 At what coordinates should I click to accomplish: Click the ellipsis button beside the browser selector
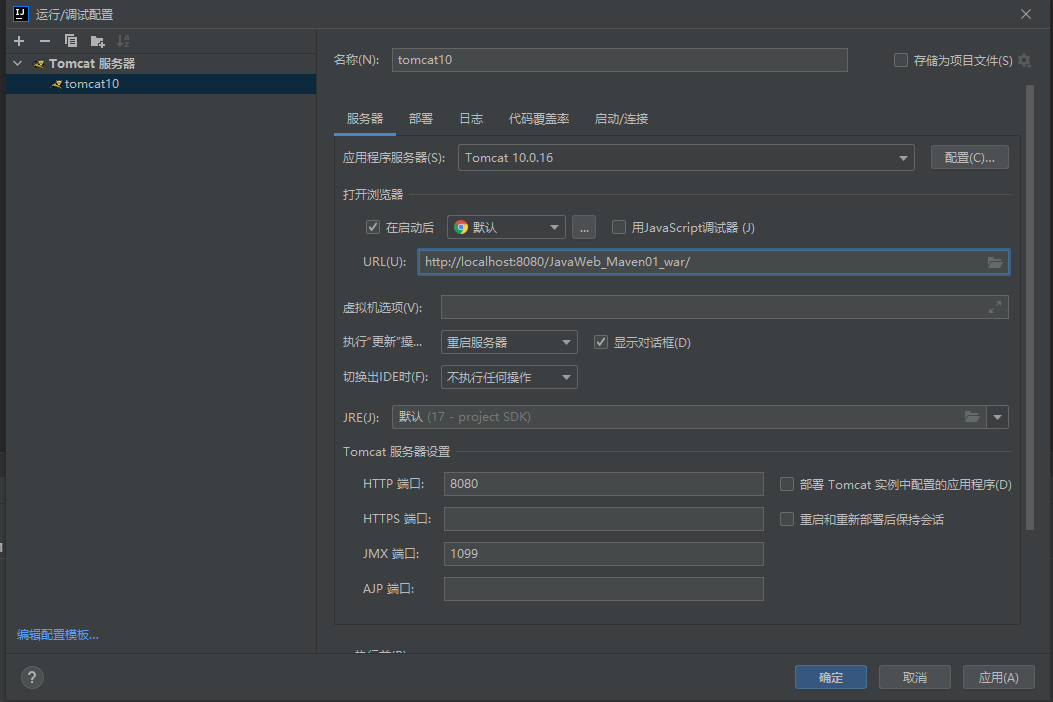[x=584, y=228]
